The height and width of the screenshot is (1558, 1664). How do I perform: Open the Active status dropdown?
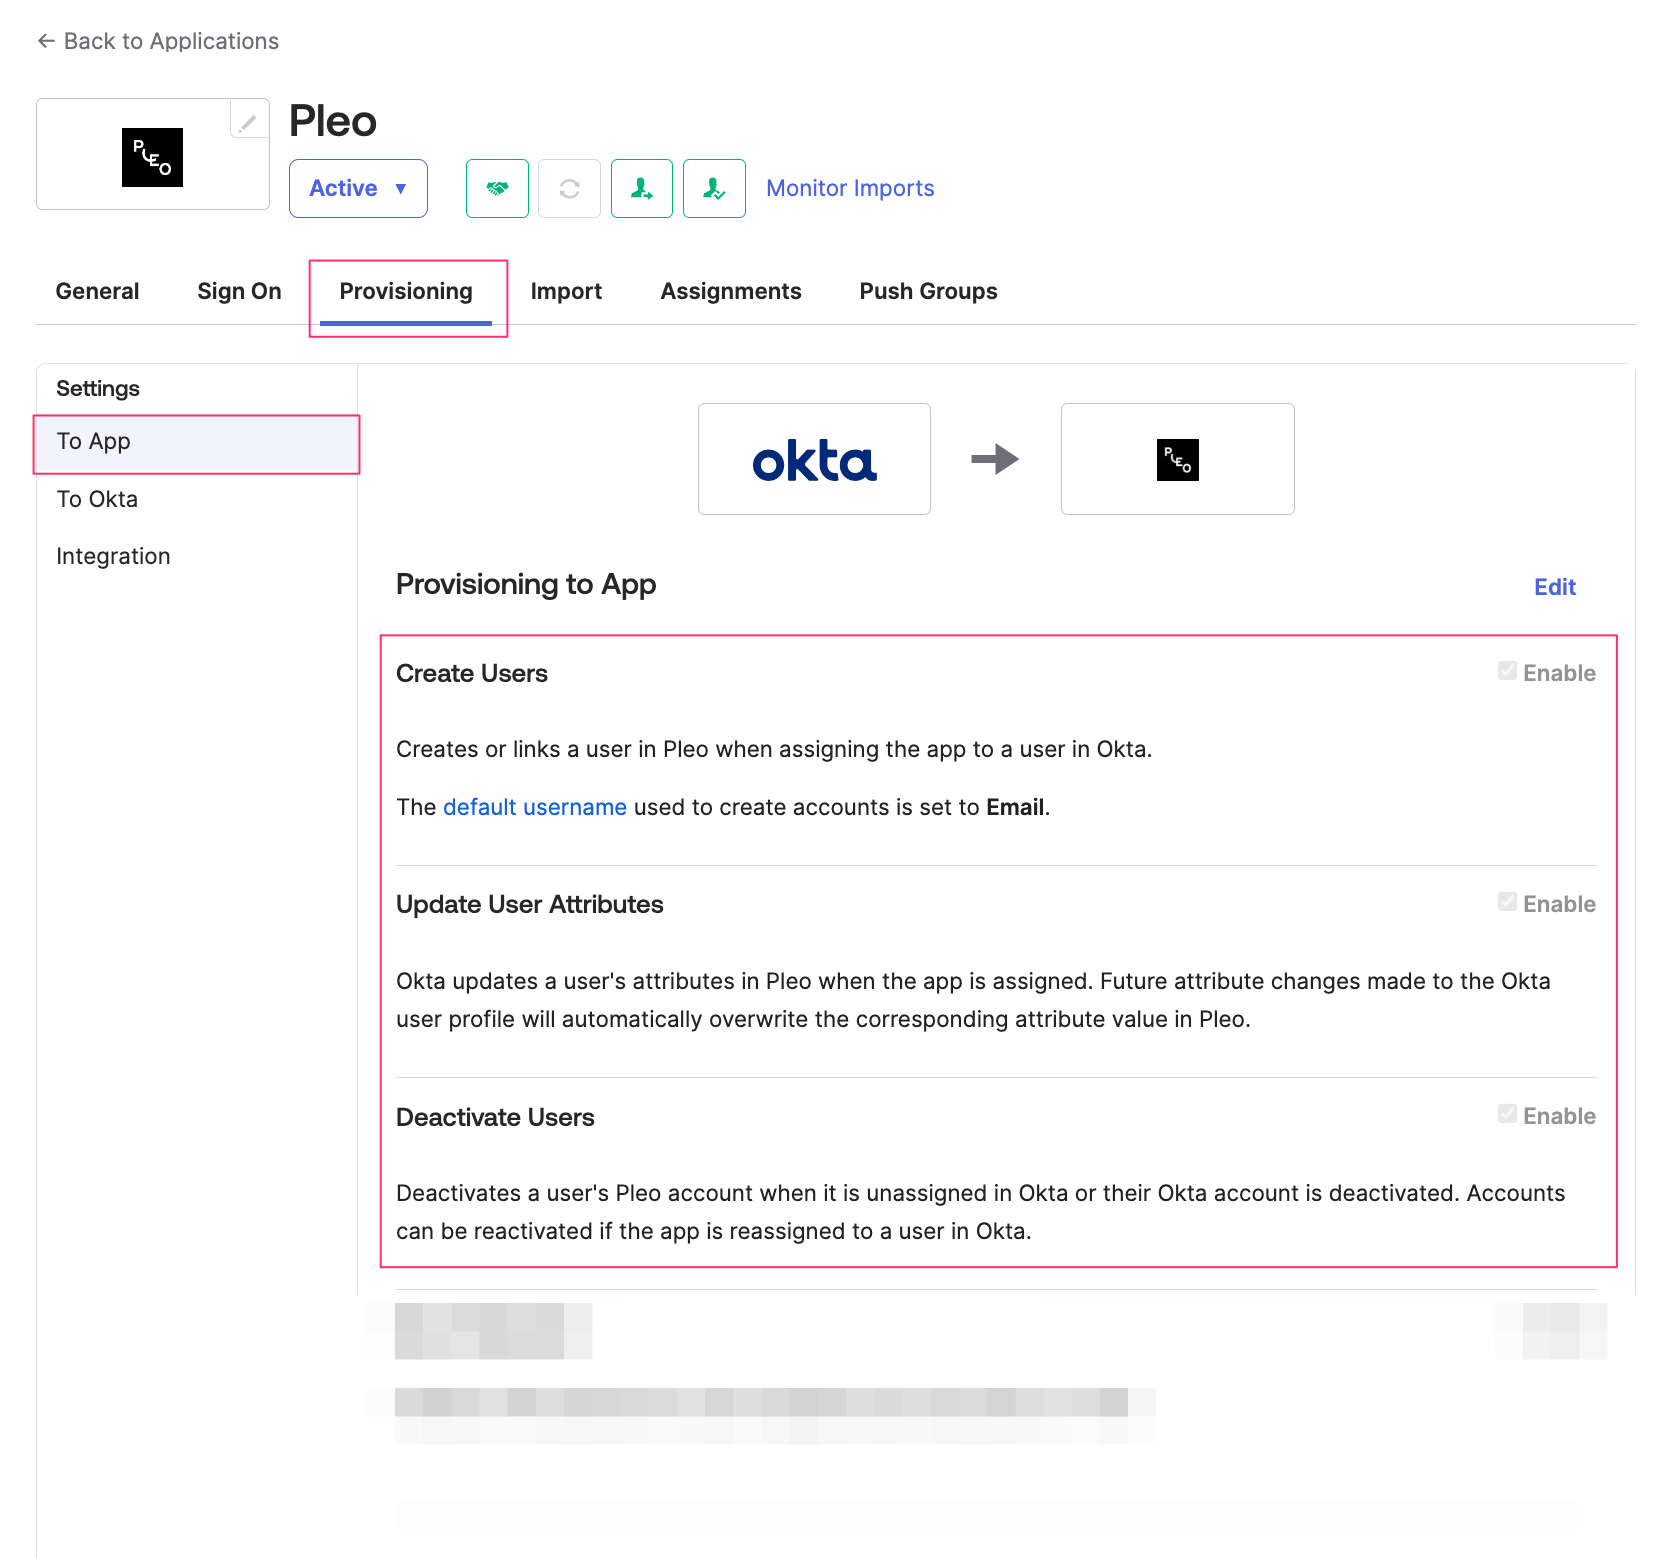(358, 188)
